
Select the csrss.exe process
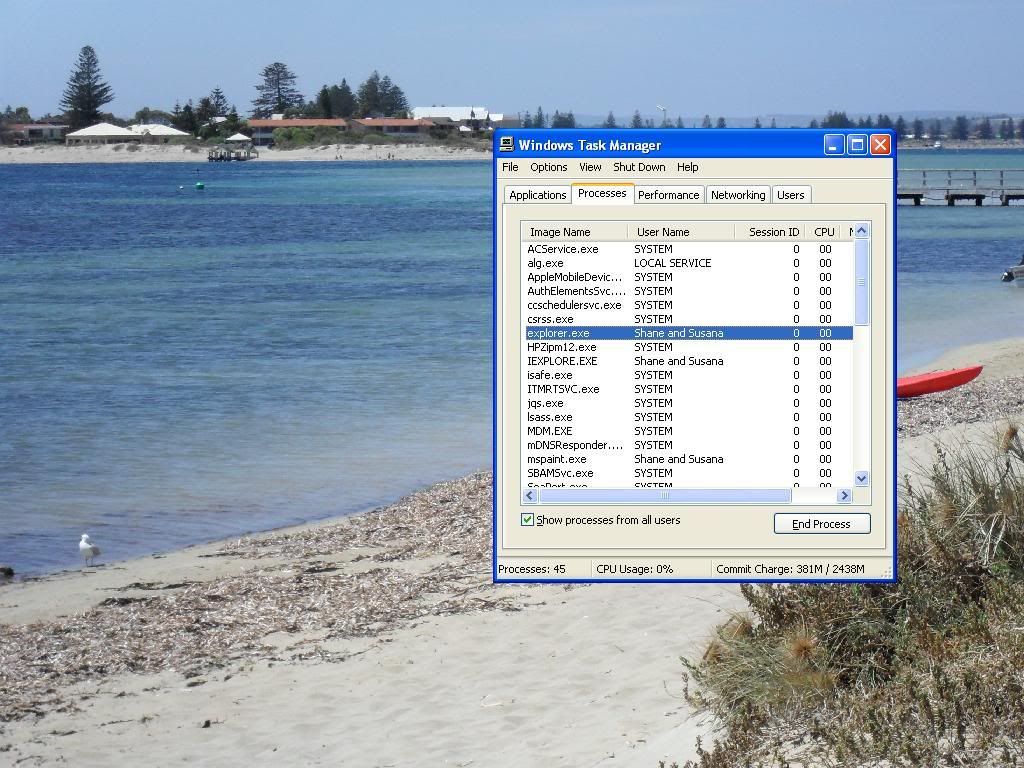(688, 319)
